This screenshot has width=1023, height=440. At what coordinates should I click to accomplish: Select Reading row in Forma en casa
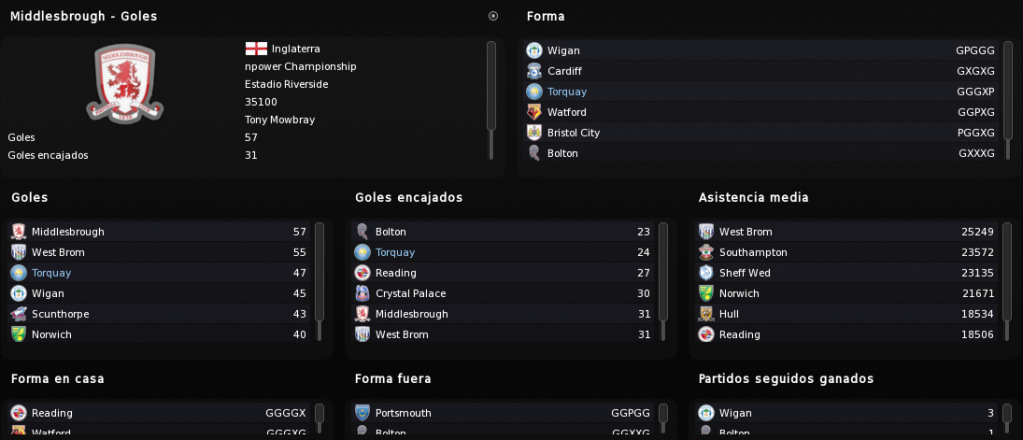pos(159,413)
